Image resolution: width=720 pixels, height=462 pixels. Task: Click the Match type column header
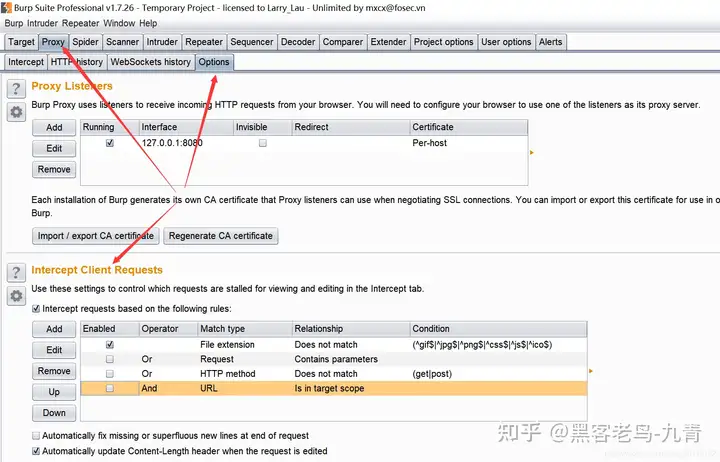[245, 329]
